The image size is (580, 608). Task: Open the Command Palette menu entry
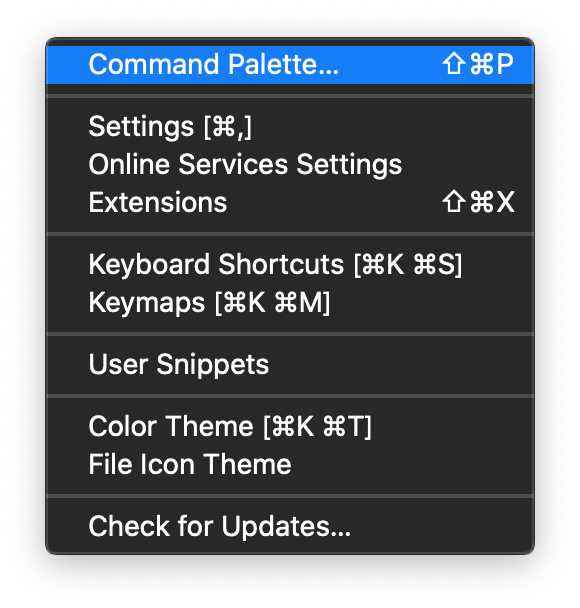[290, 64]
